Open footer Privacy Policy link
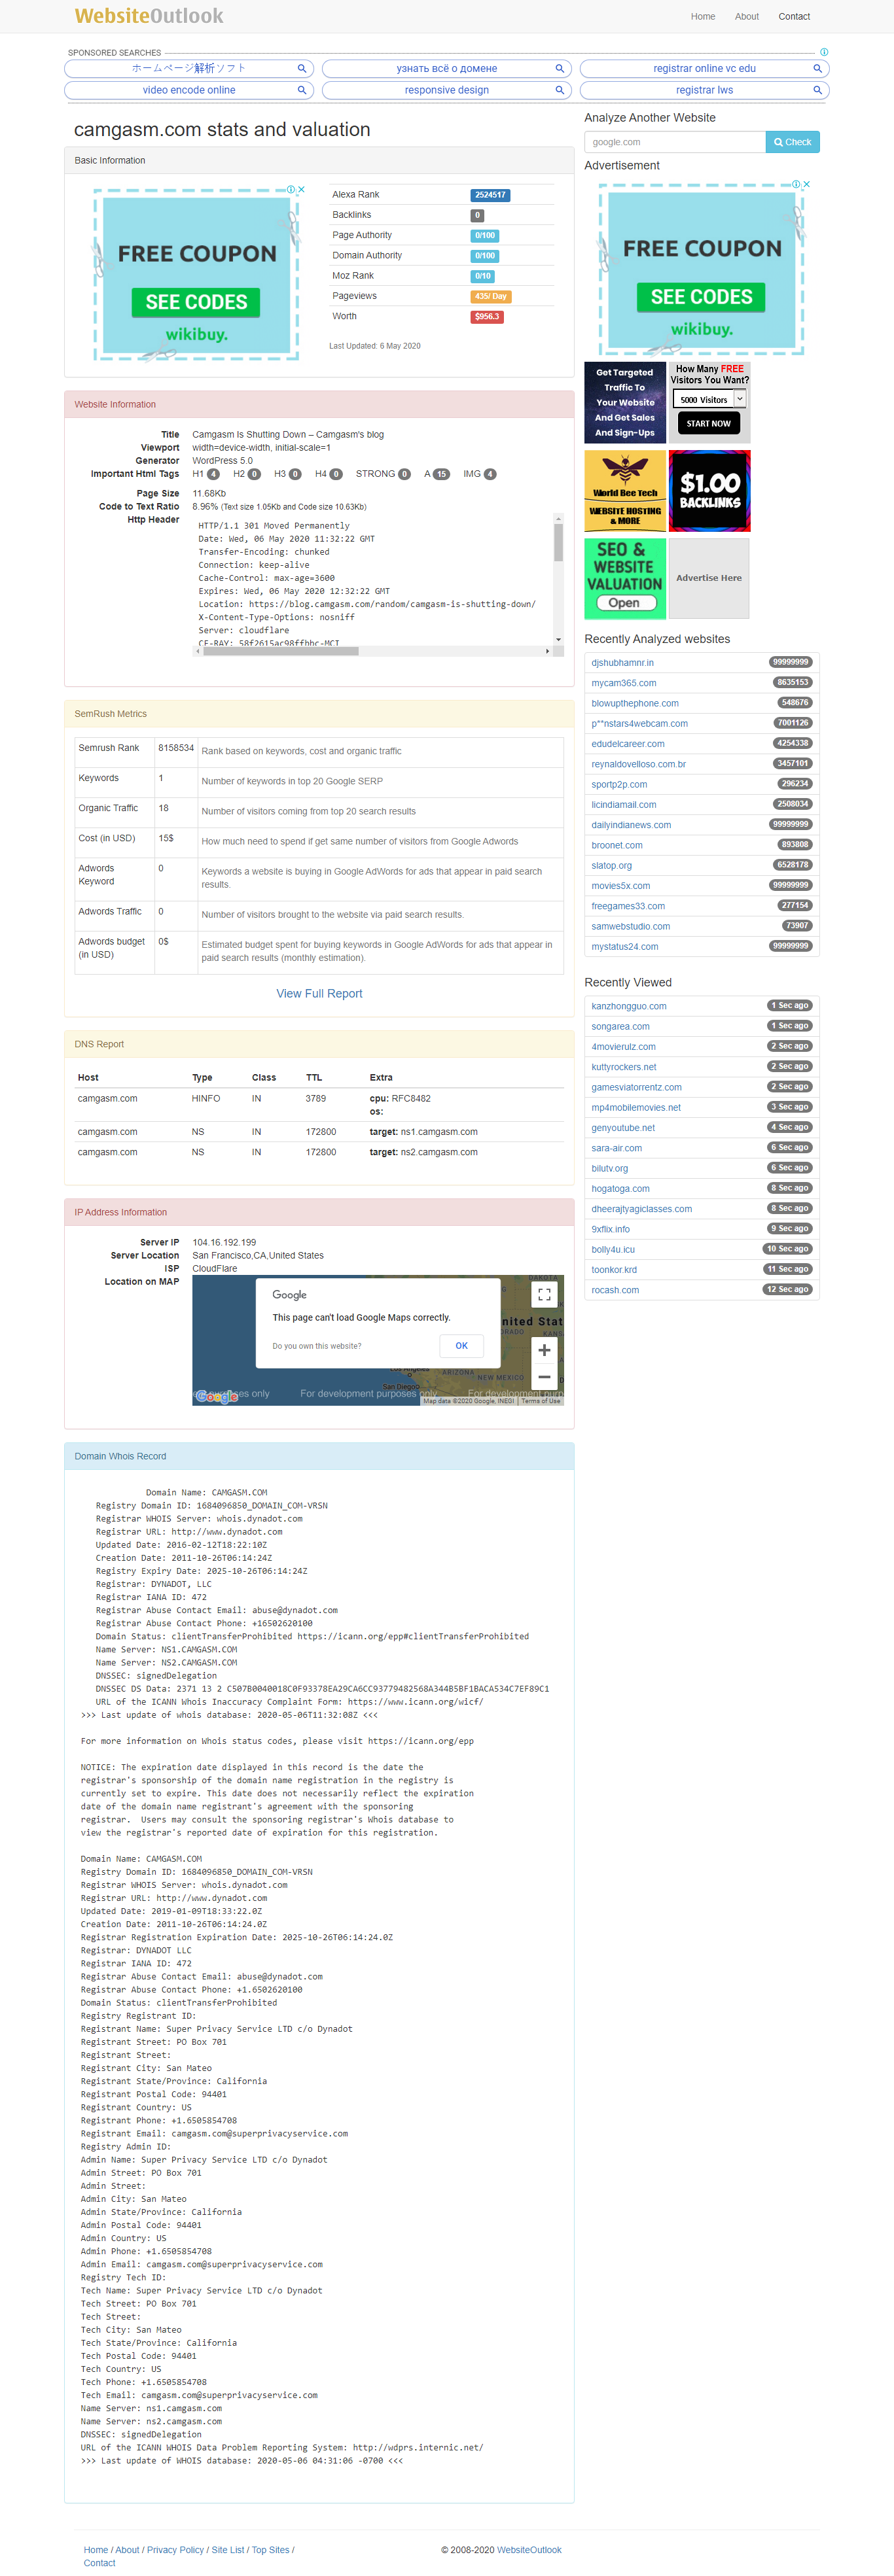This screenshot has height=2576, width=894. pos(175,2550)
